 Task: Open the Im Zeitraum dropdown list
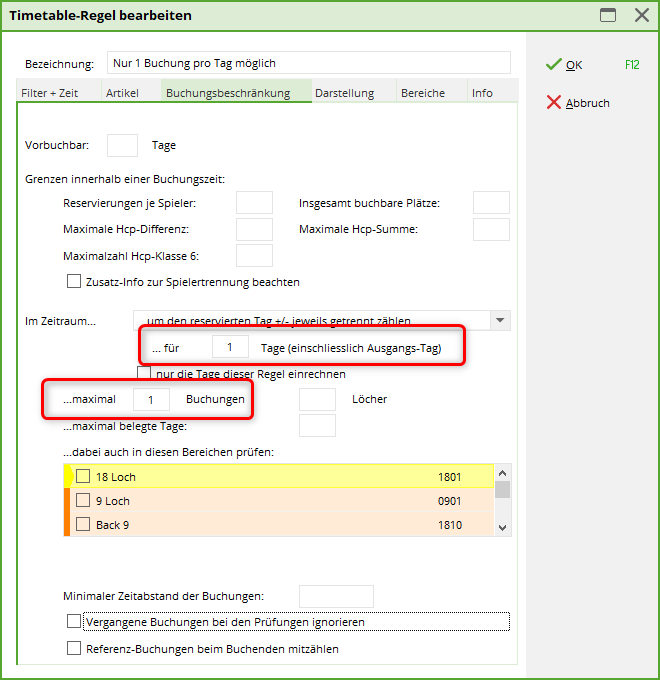pos(499,321)
